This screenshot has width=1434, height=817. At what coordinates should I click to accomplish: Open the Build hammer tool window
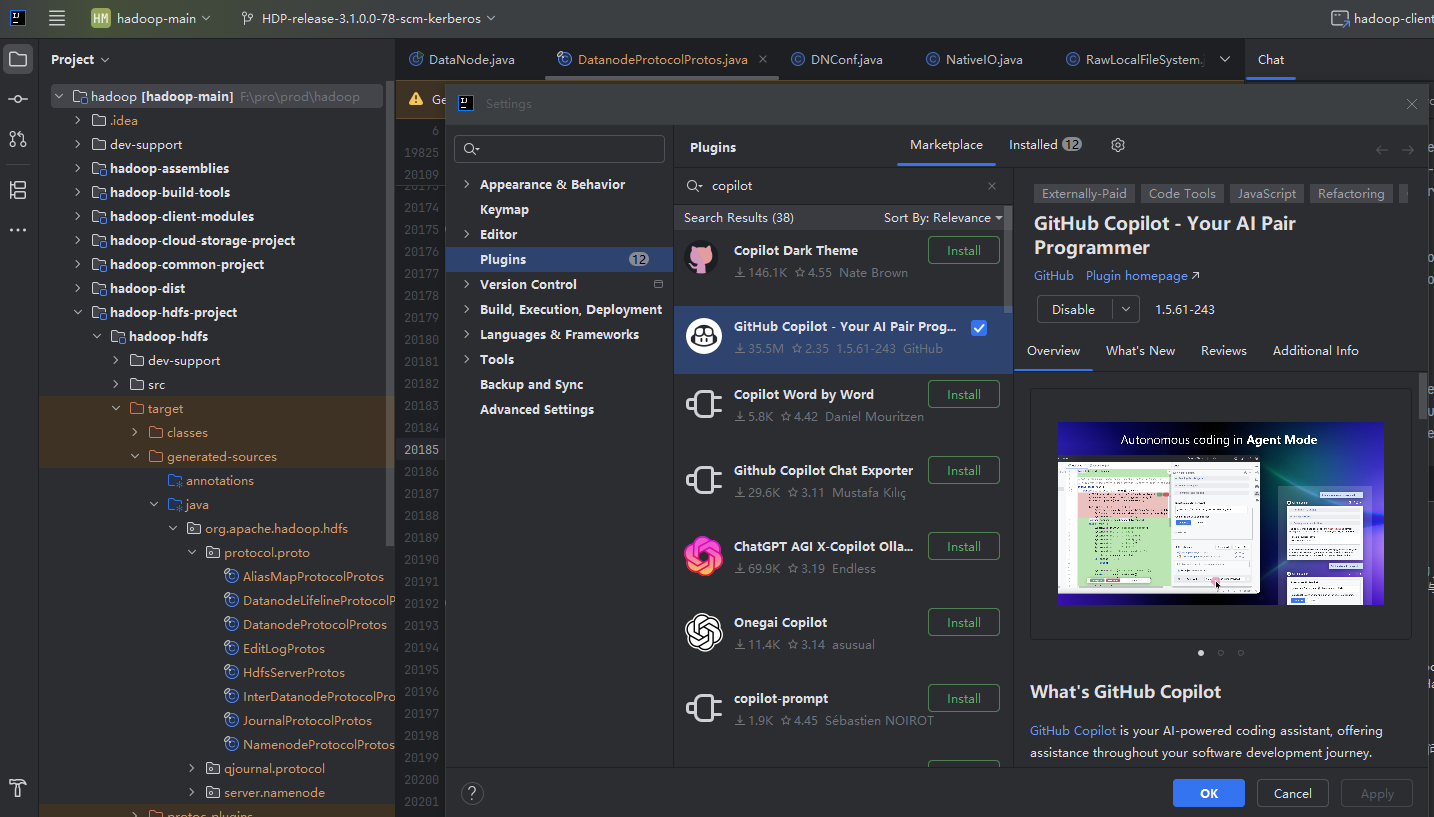coord(18,786)
